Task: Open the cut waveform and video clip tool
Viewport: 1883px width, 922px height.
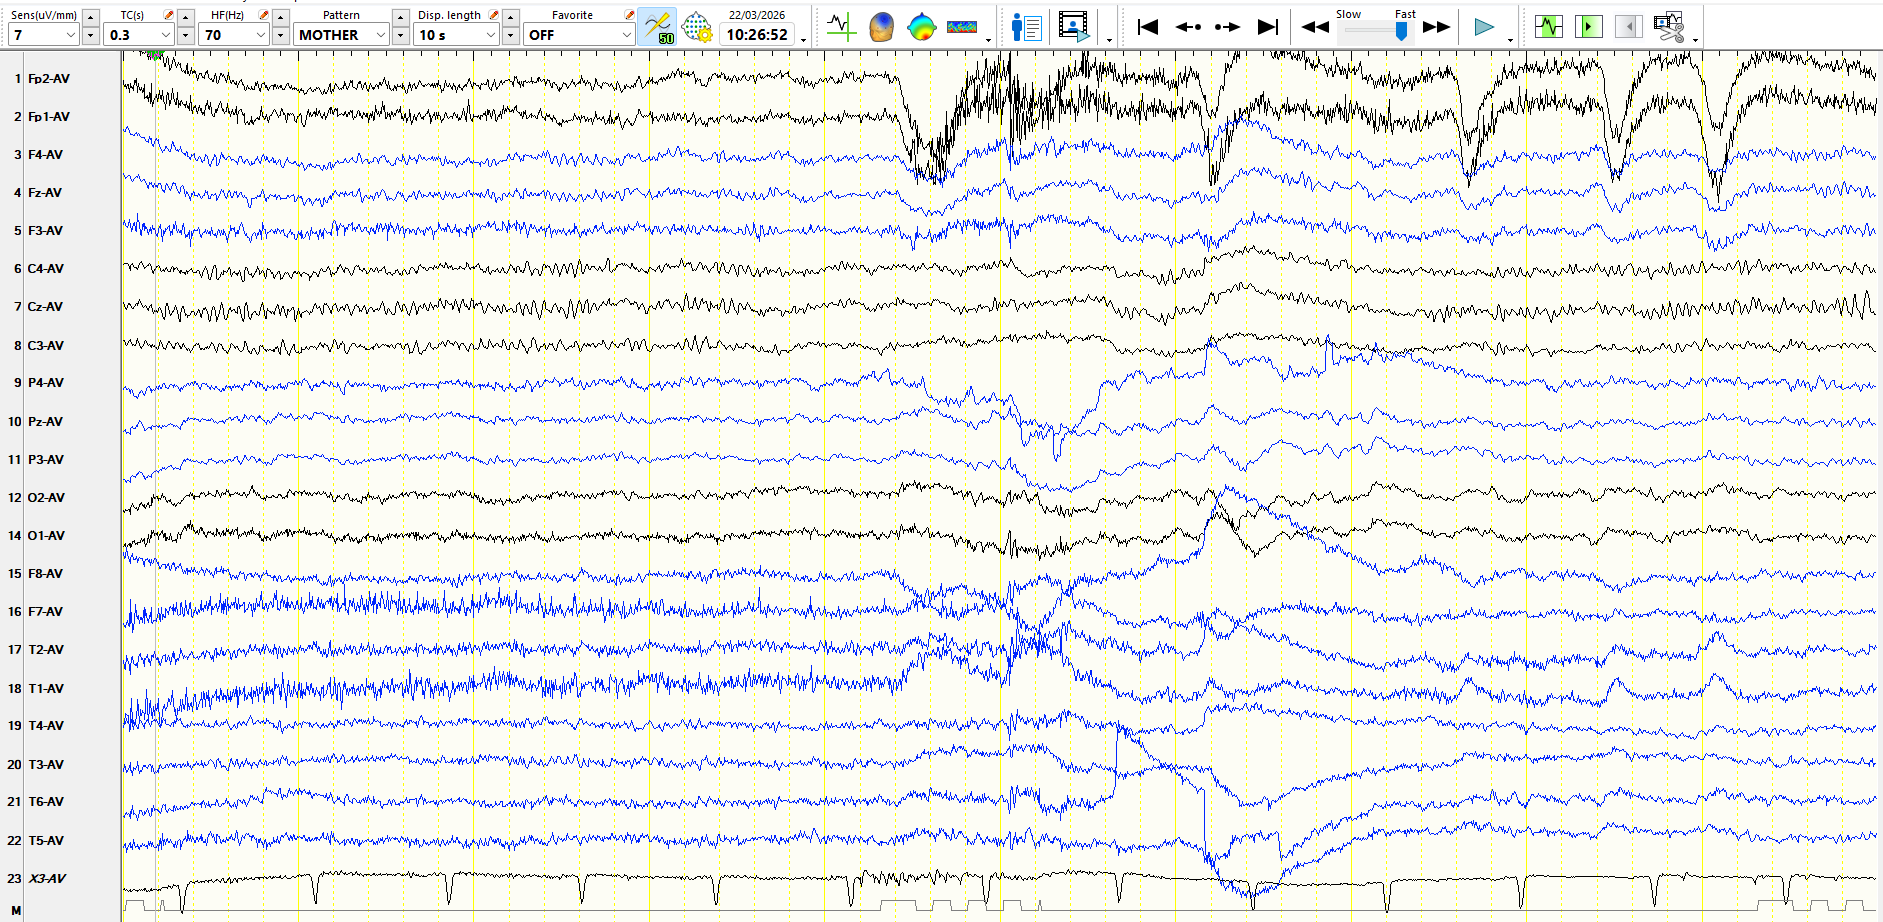Action: 1668,27
